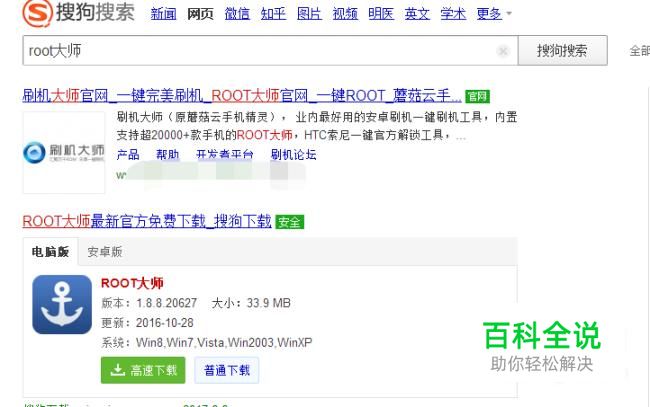Select the 网页 search category
The image size is (650, 407).
coord(200,14)
